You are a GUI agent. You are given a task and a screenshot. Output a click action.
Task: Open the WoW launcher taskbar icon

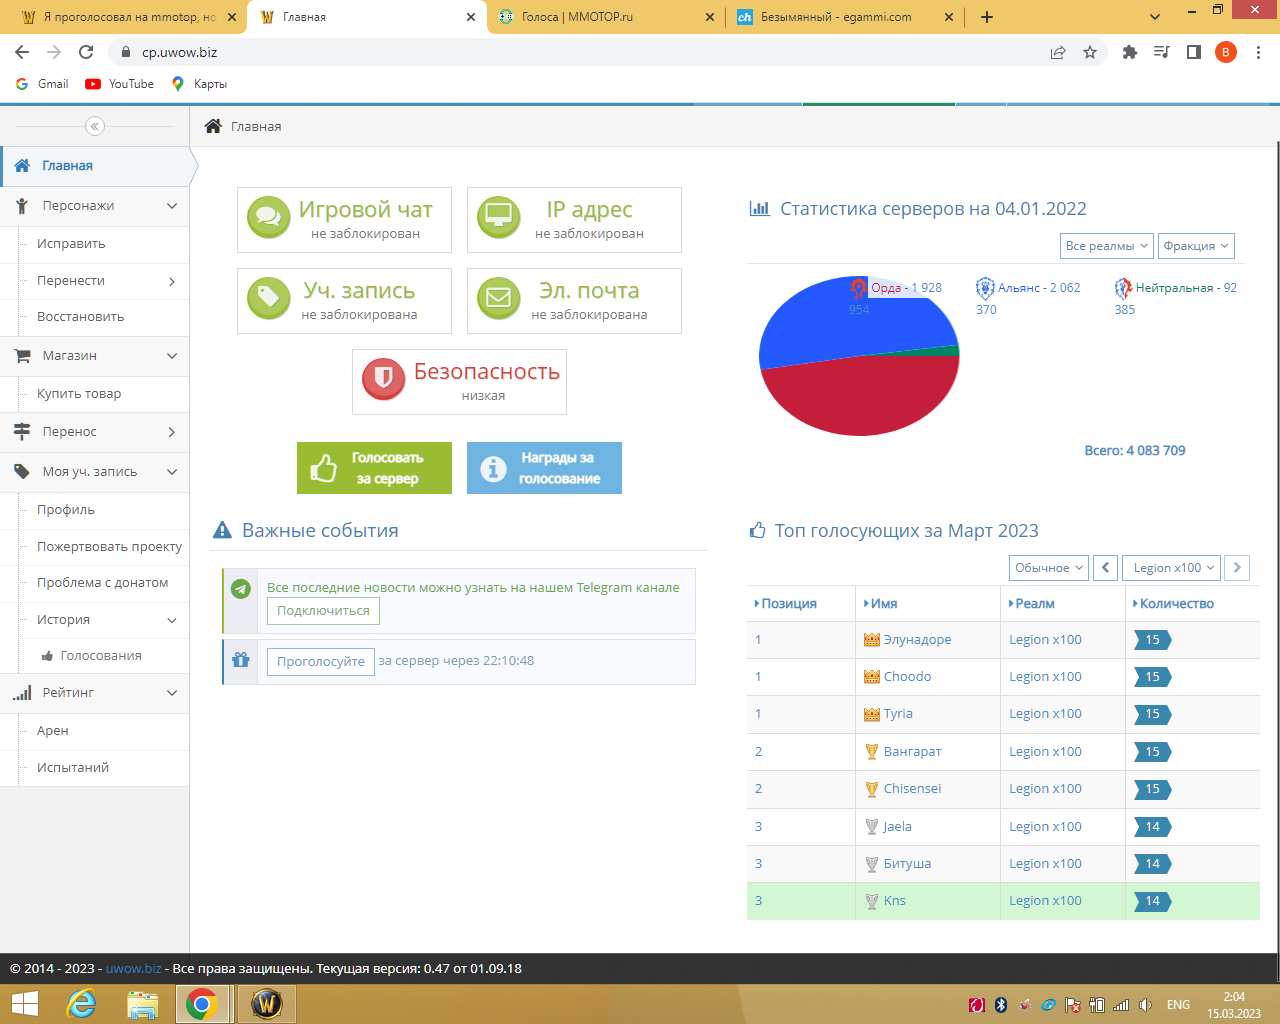tap(266, 1004)
